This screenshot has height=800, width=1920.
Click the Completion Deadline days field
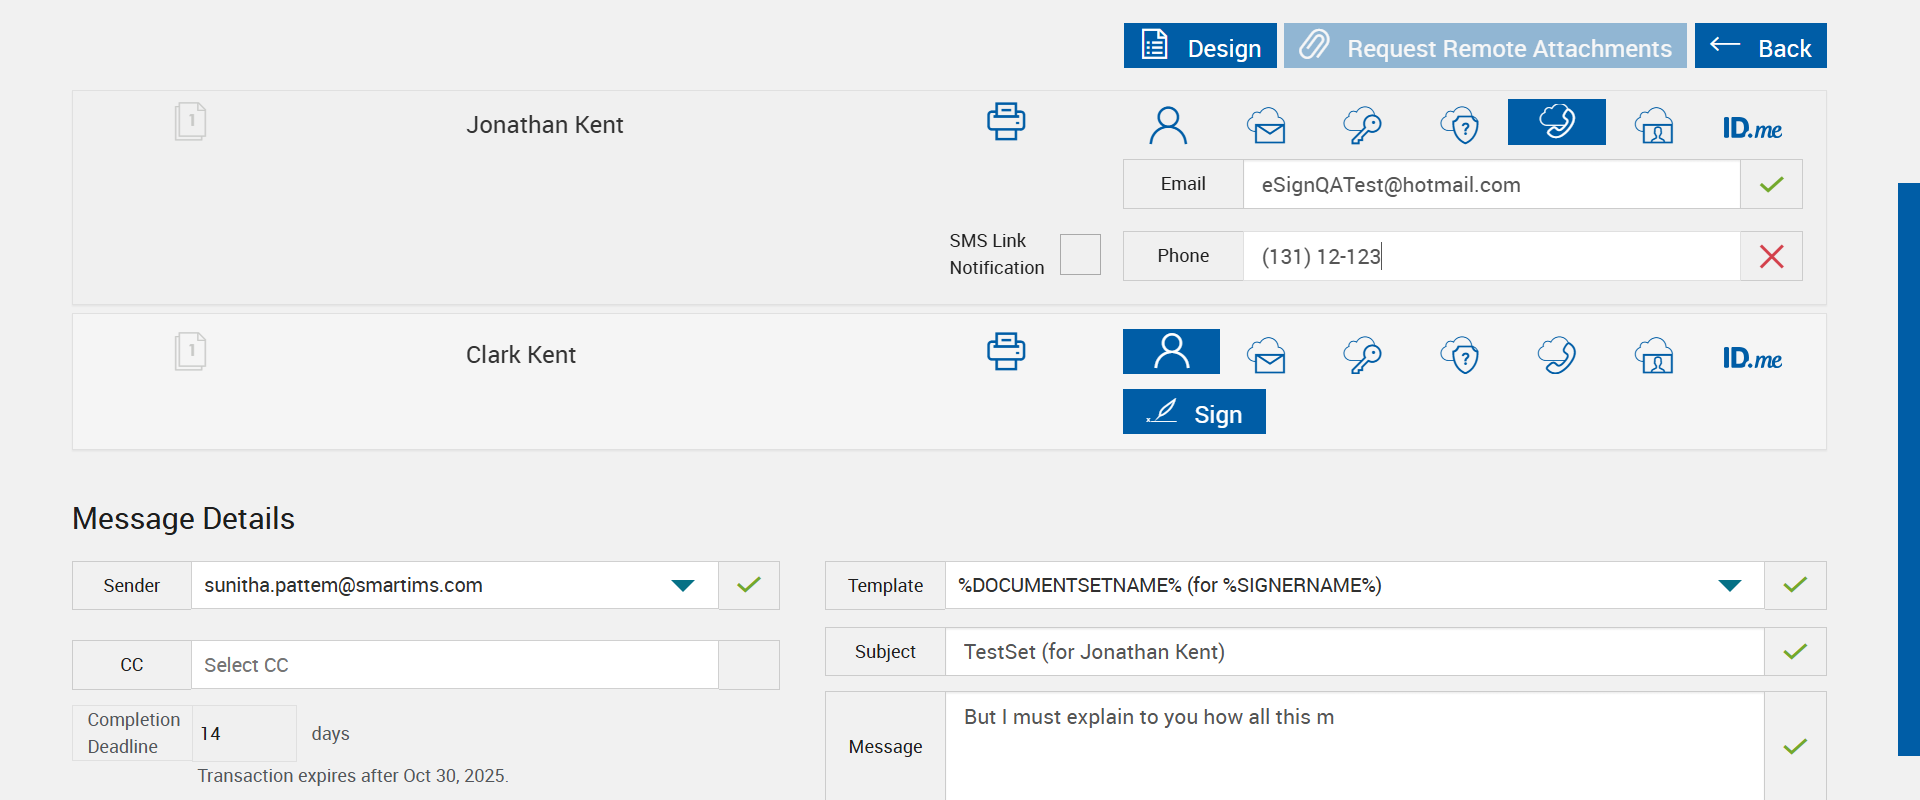(244, 734)
